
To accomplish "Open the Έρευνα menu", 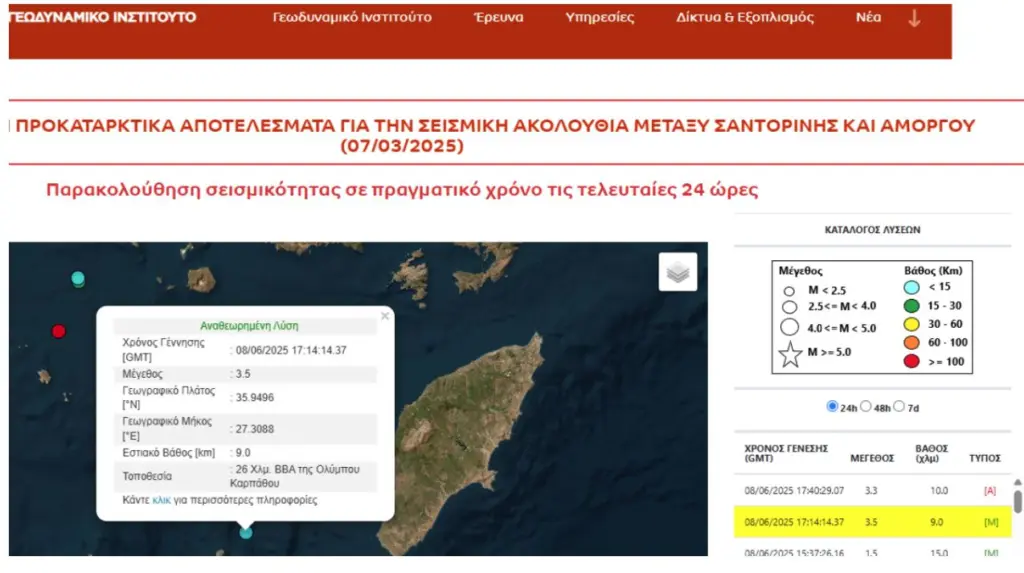I will tap(498, 18).
